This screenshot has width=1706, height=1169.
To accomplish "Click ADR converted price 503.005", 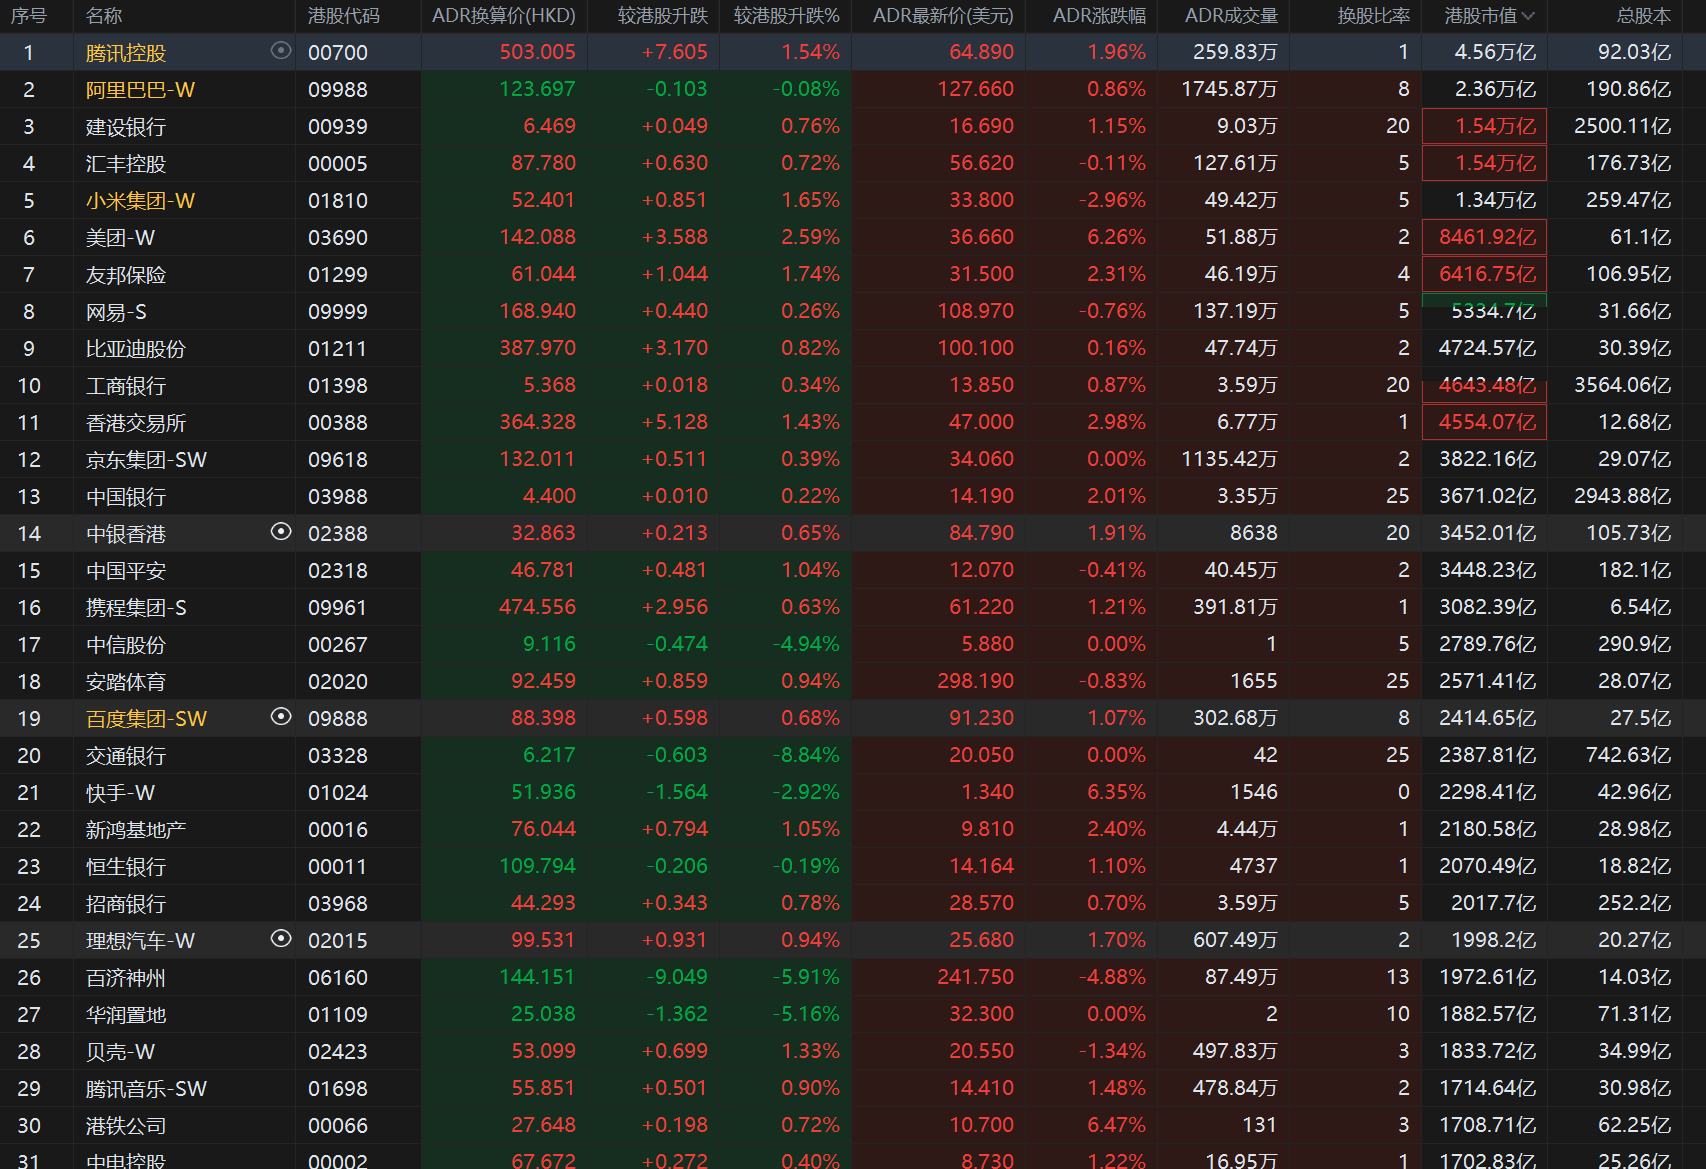I will coord(537,52).
